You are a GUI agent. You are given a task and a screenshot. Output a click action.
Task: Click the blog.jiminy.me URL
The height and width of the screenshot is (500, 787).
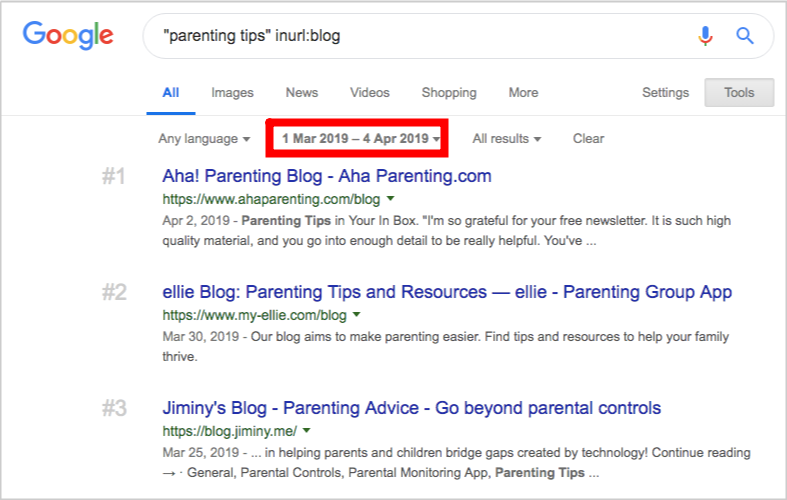point(229,431)
